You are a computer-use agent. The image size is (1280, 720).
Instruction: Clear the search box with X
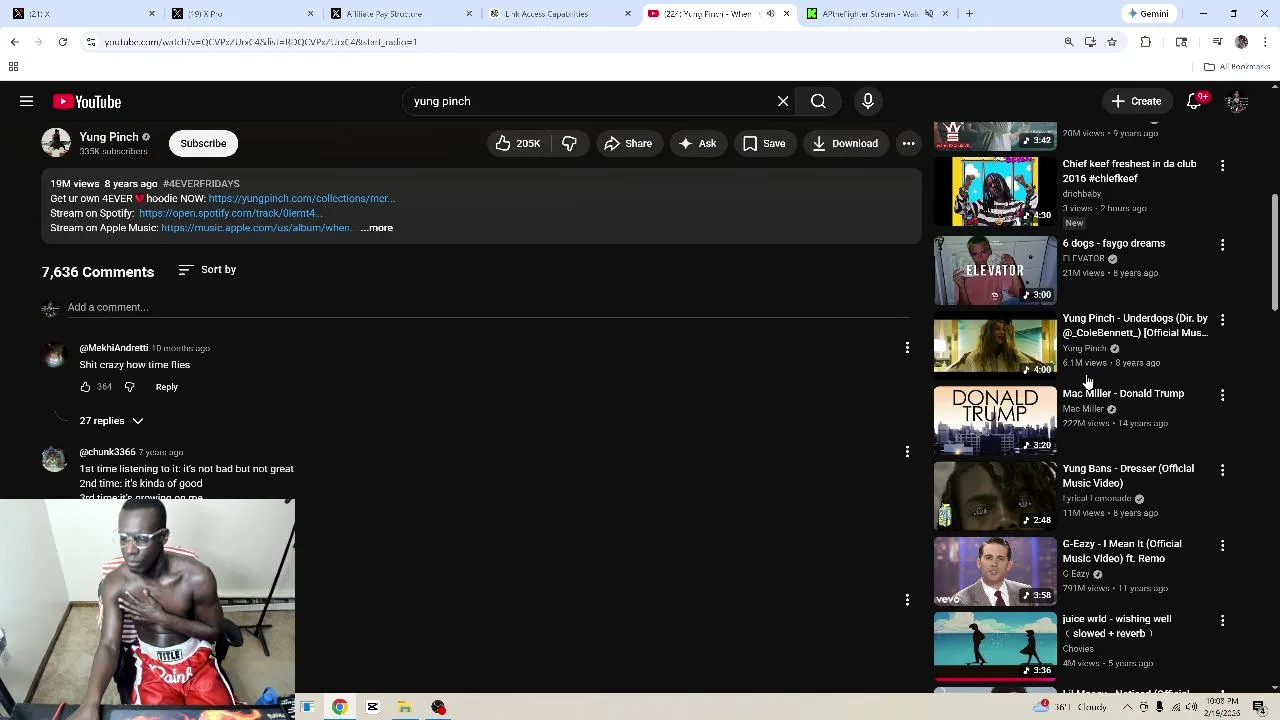(783, 101)
